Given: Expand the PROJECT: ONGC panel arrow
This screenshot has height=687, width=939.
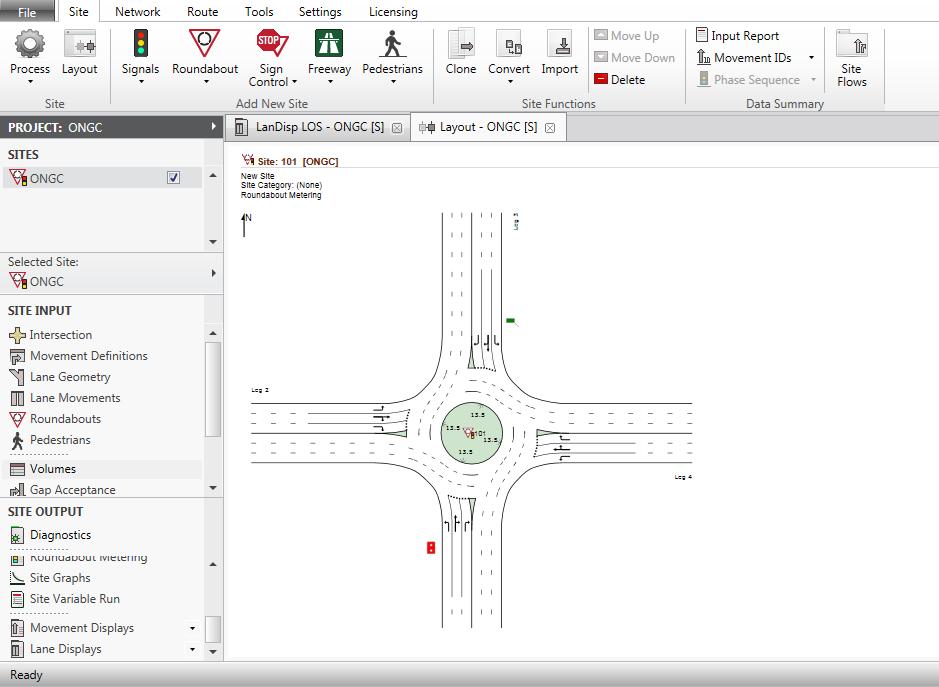Looking at the screenshot, I should click(x=214, y=127).
